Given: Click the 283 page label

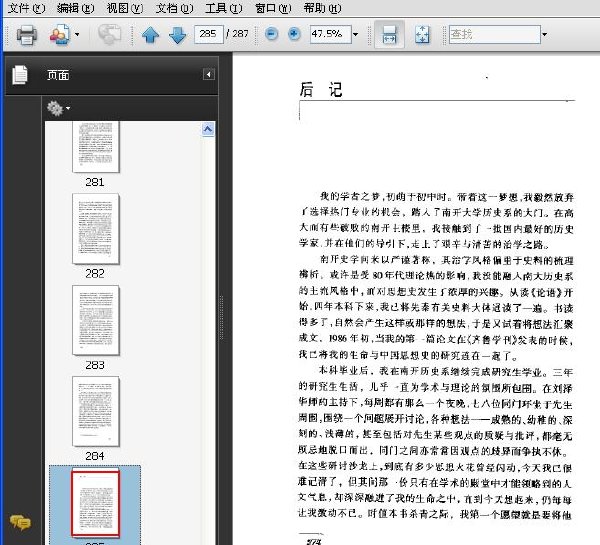Looking at the screenshot, I should (x=95, y=365).
